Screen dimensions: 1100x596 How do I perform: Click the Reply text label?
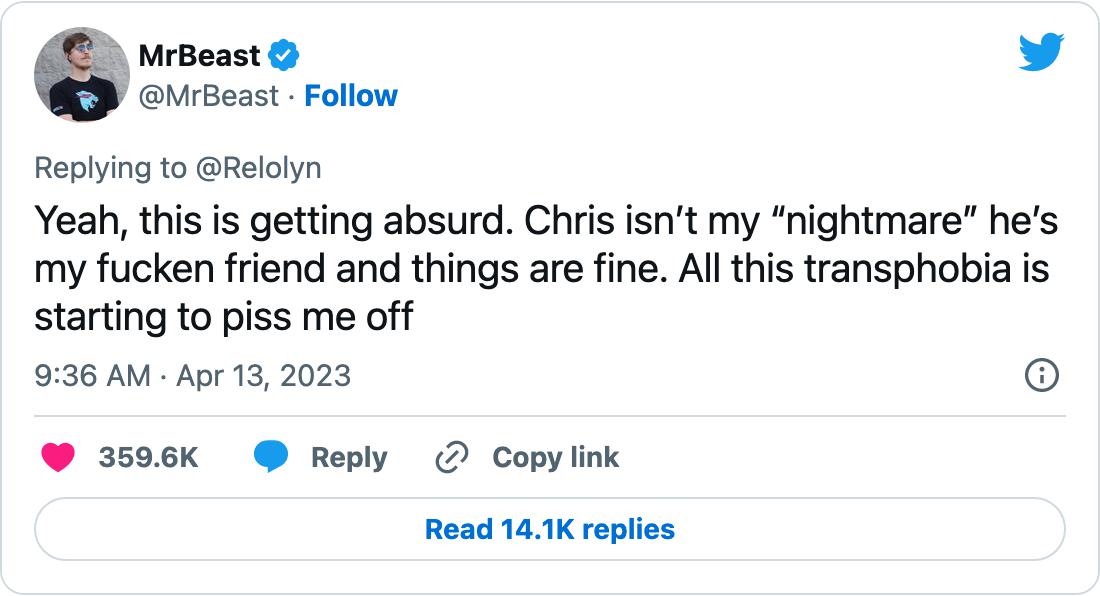[x=348, y=458]
